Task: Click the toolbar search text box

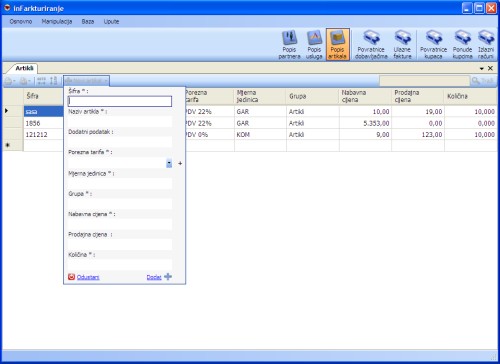Action: click(424, 81)
